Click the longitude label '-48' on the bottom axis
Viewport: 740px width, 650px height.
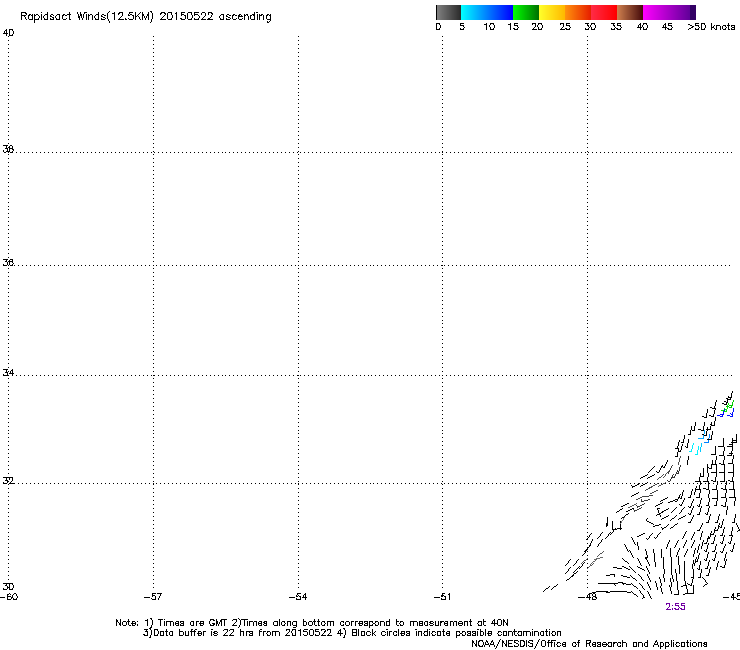[588, 597]
